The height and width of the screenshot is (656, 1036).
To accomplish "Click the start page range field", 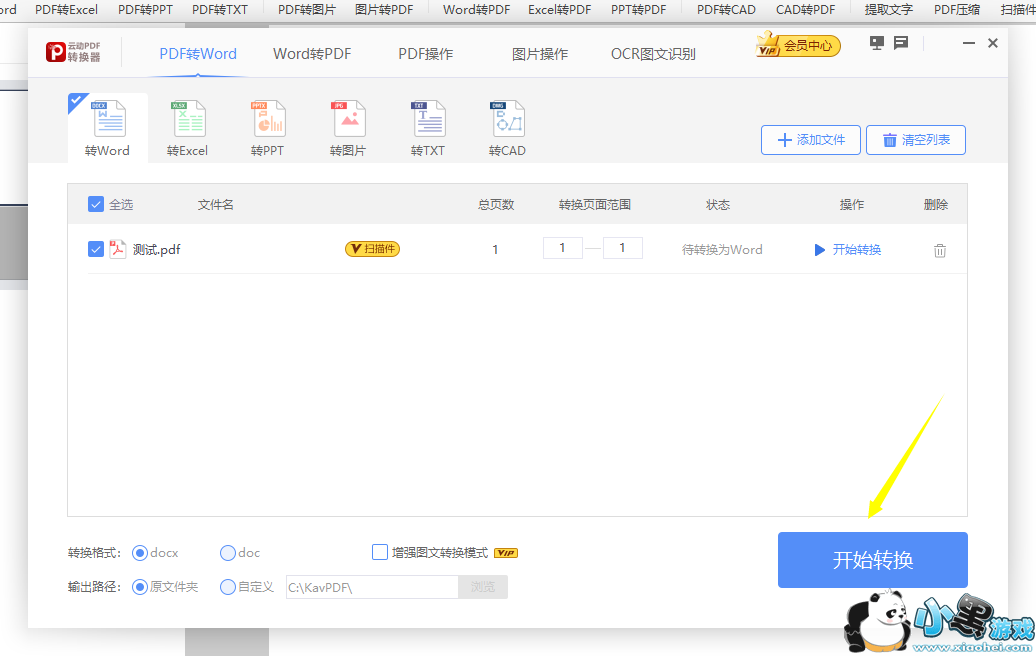I will [563, 248].
